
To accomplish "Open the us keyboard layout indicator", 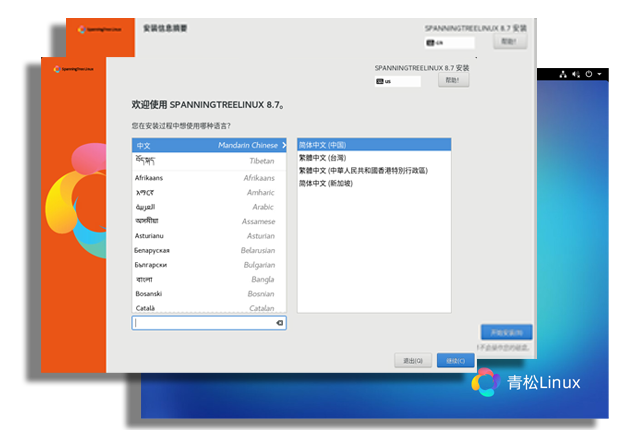I will (398, 81).
